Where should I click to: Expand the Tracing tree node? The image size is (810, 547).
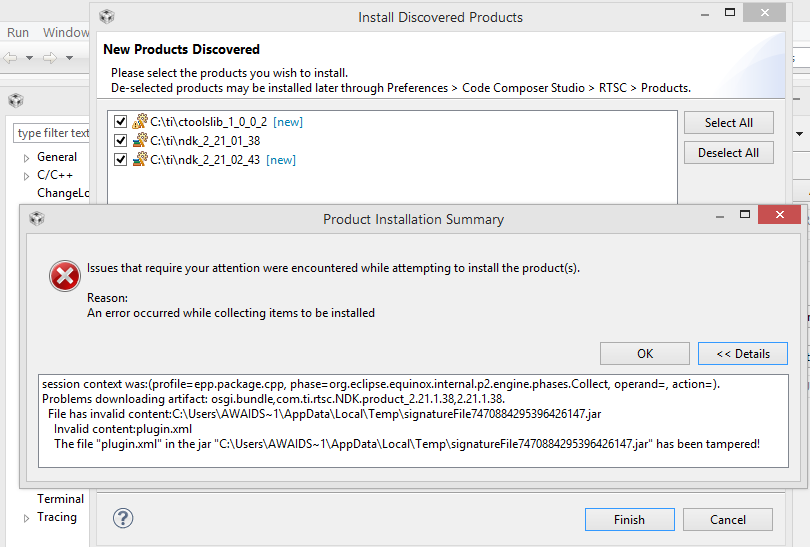(27, 518)
